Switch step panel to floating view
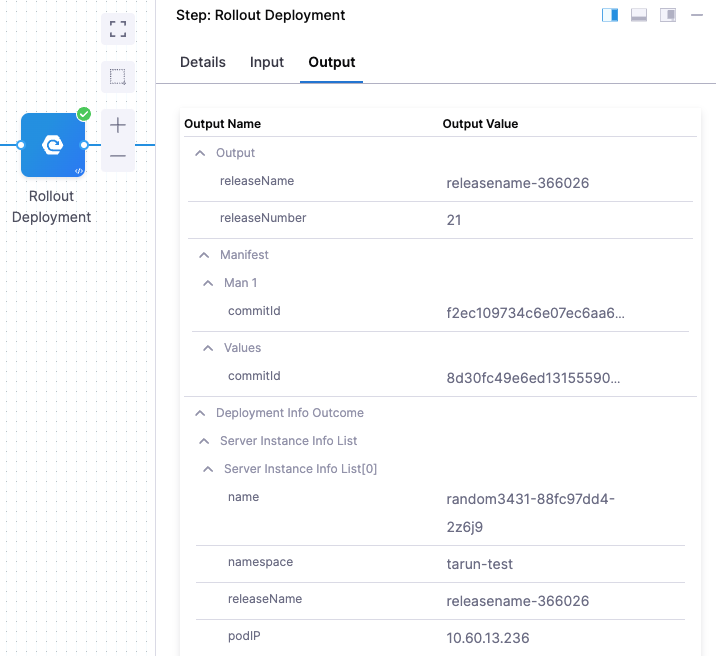 (668, 15)
